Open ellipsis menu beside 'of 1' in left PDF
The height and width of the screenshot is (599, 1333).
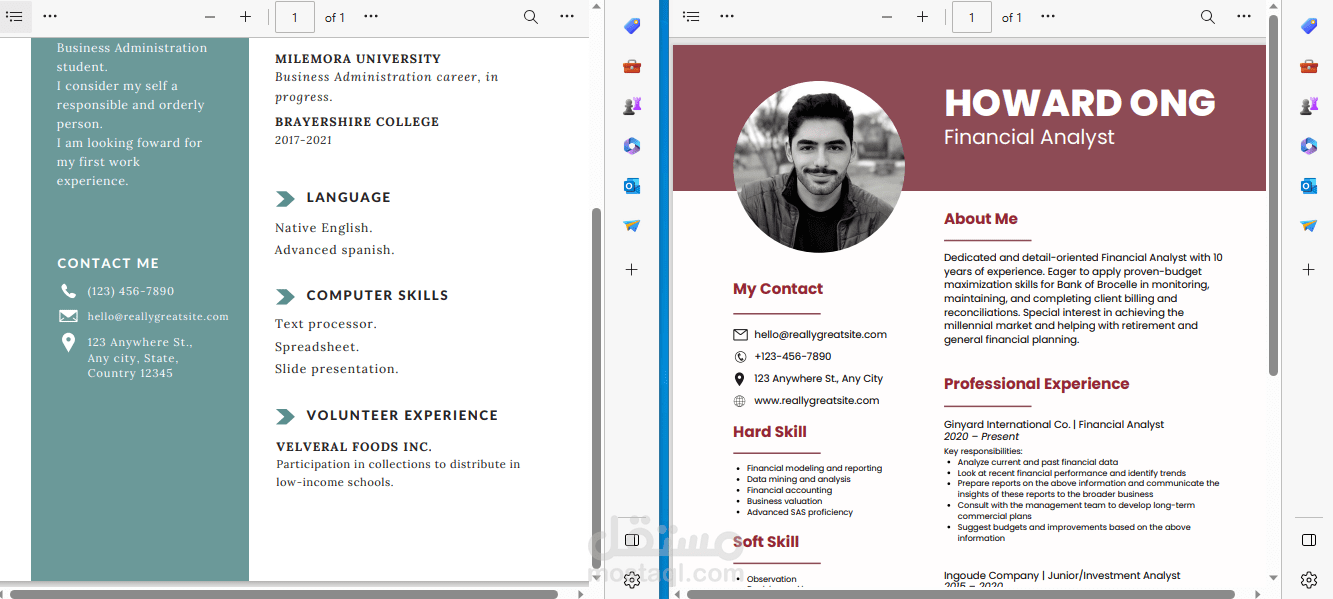pos(371,17)
